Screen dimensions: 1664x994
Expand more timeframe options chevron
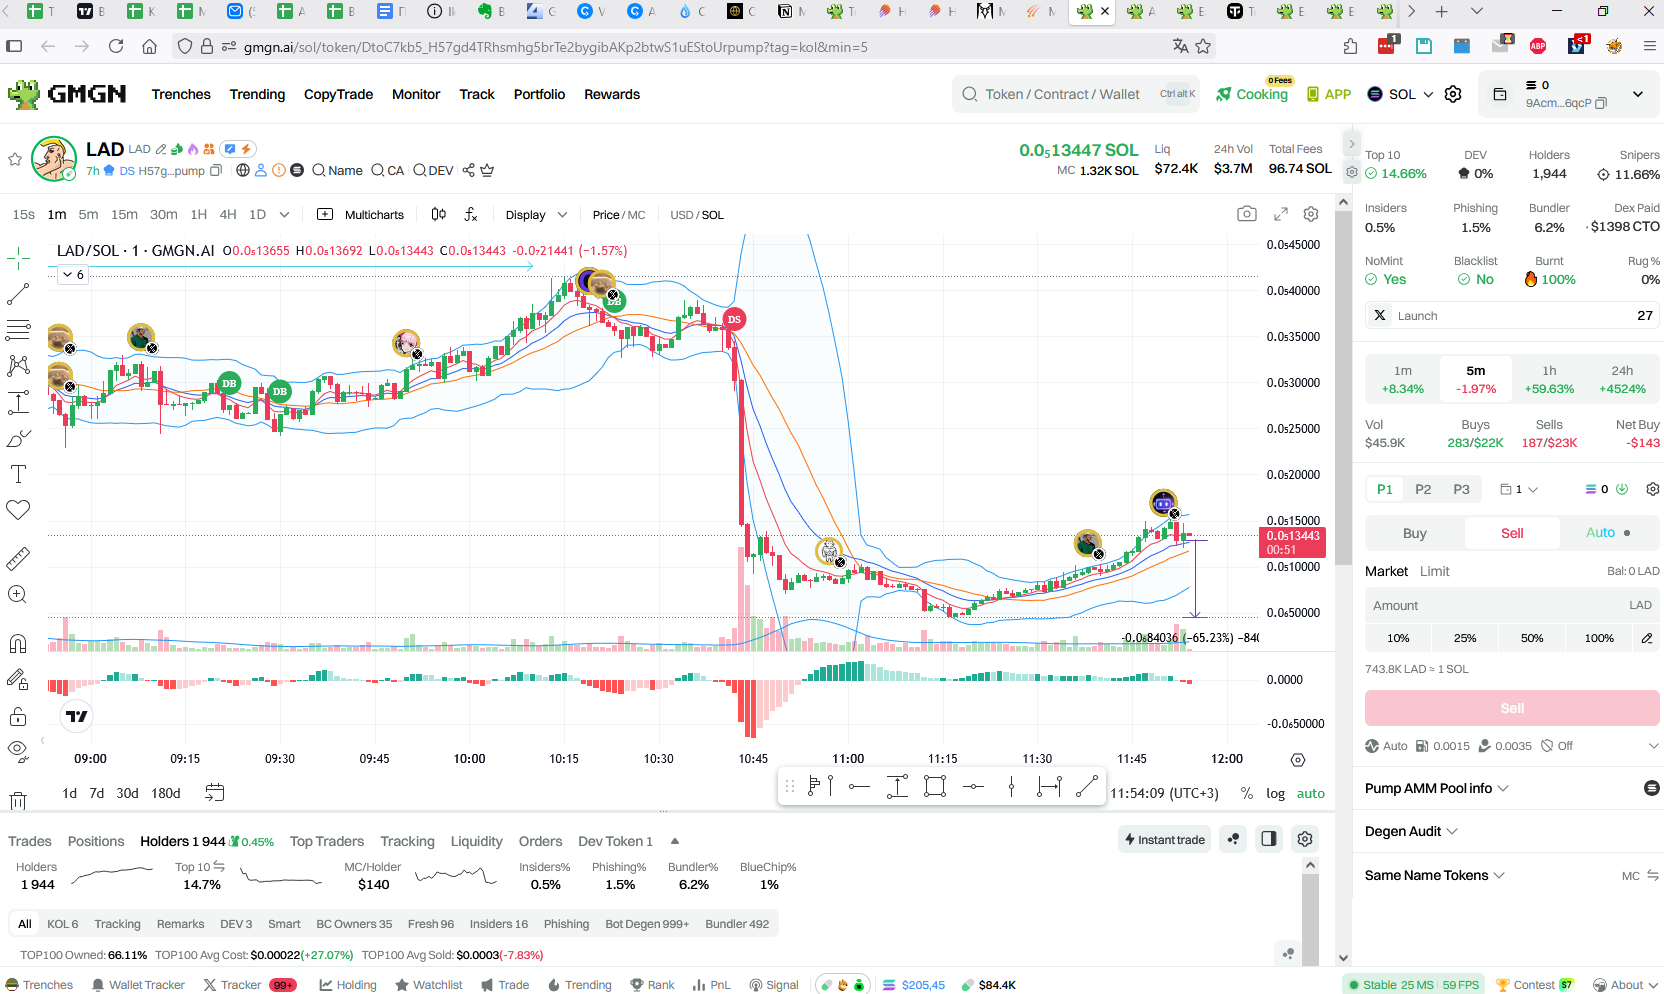coord(284,214)
